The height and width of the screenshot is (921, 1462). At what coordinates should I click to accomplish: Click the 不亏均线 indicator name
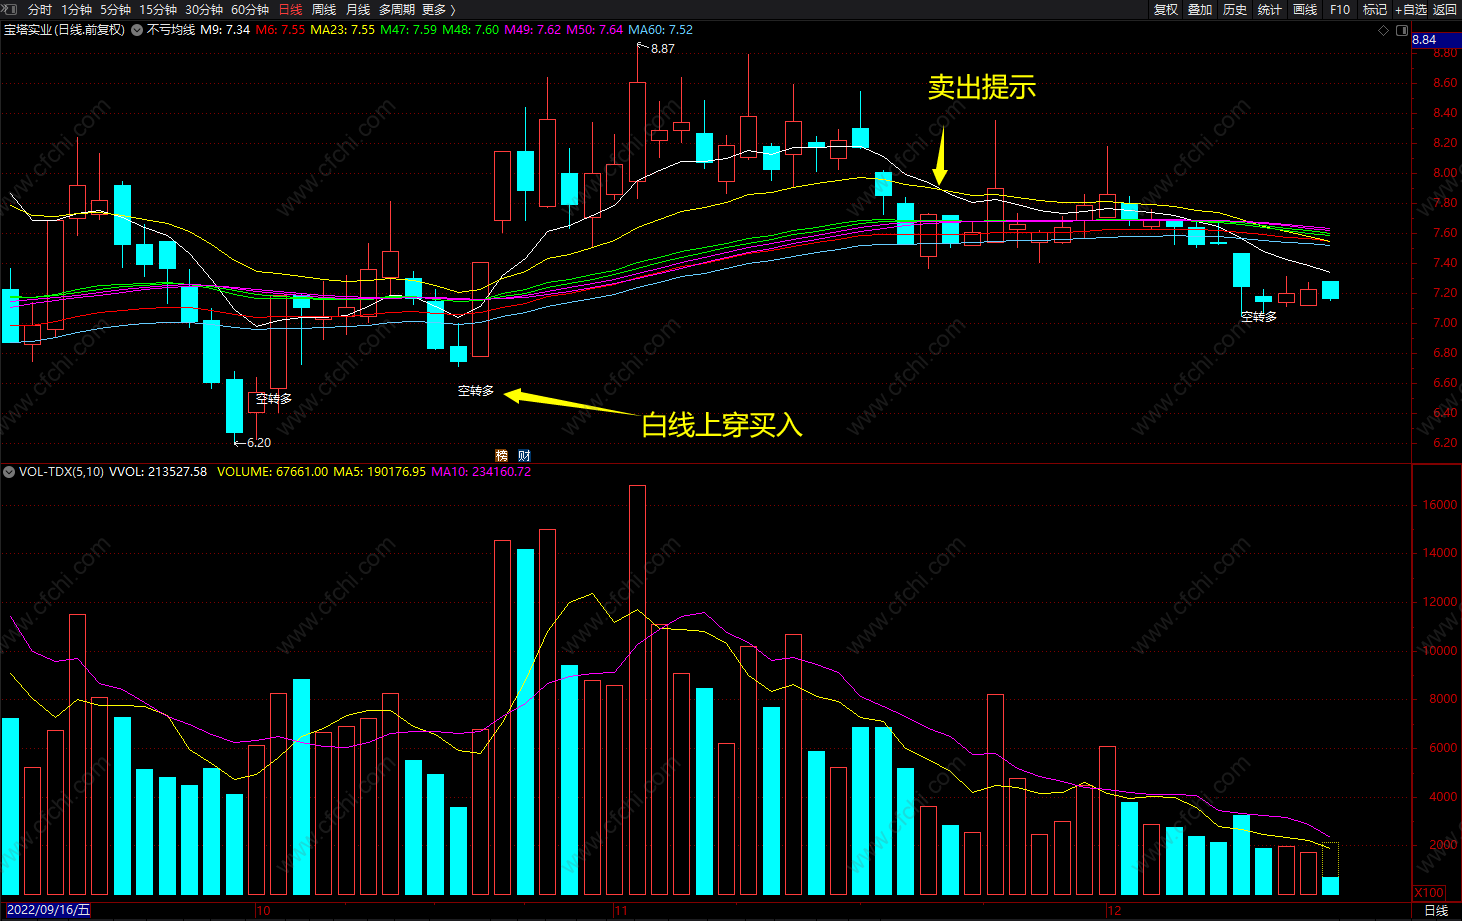point(171,30)
